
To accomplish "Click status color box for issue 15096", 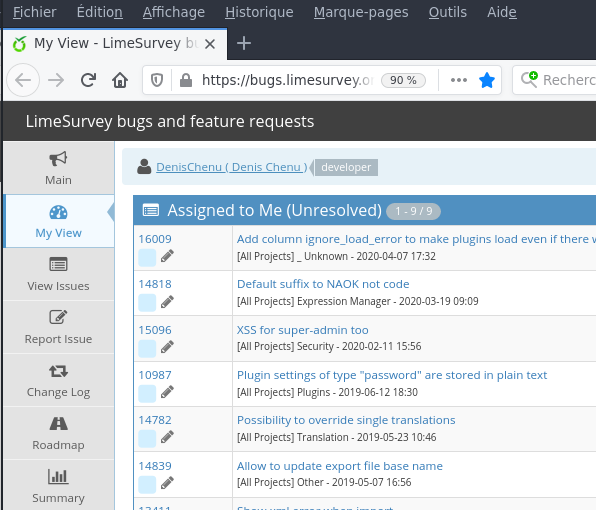I will 147,348.
